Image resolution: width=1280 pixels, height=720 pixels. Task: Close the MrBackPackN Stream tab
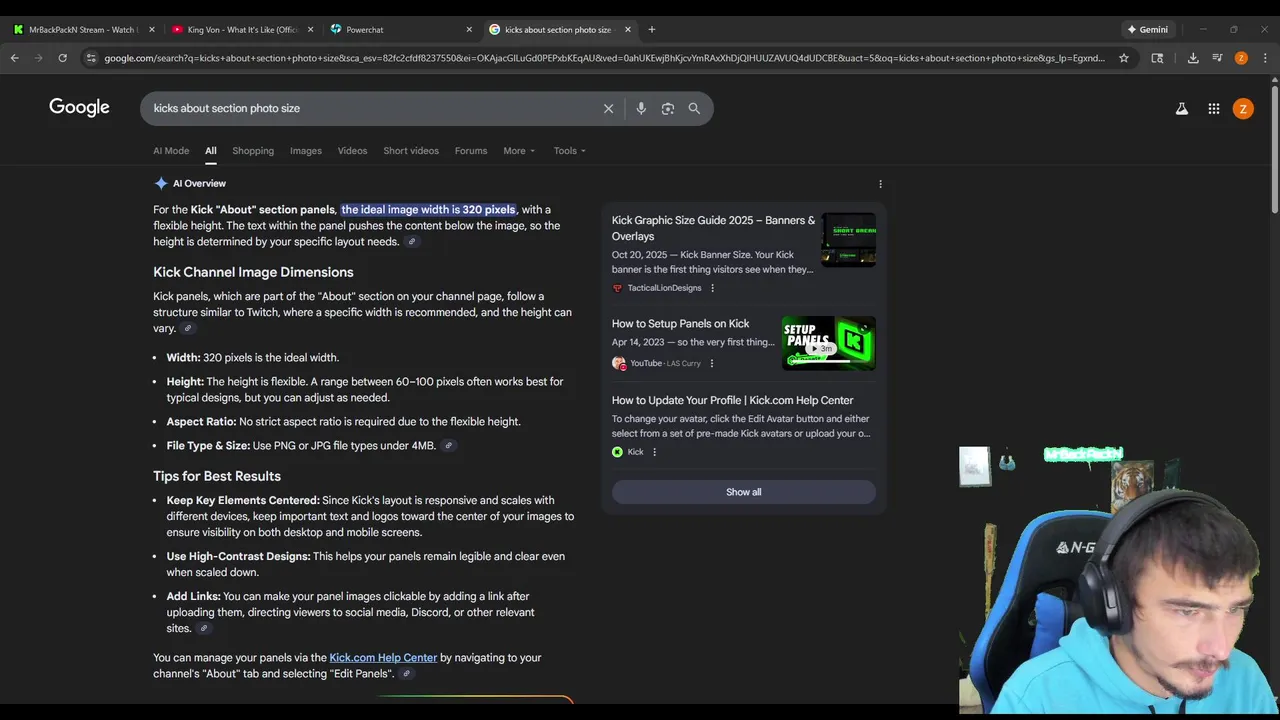[152, 29]
